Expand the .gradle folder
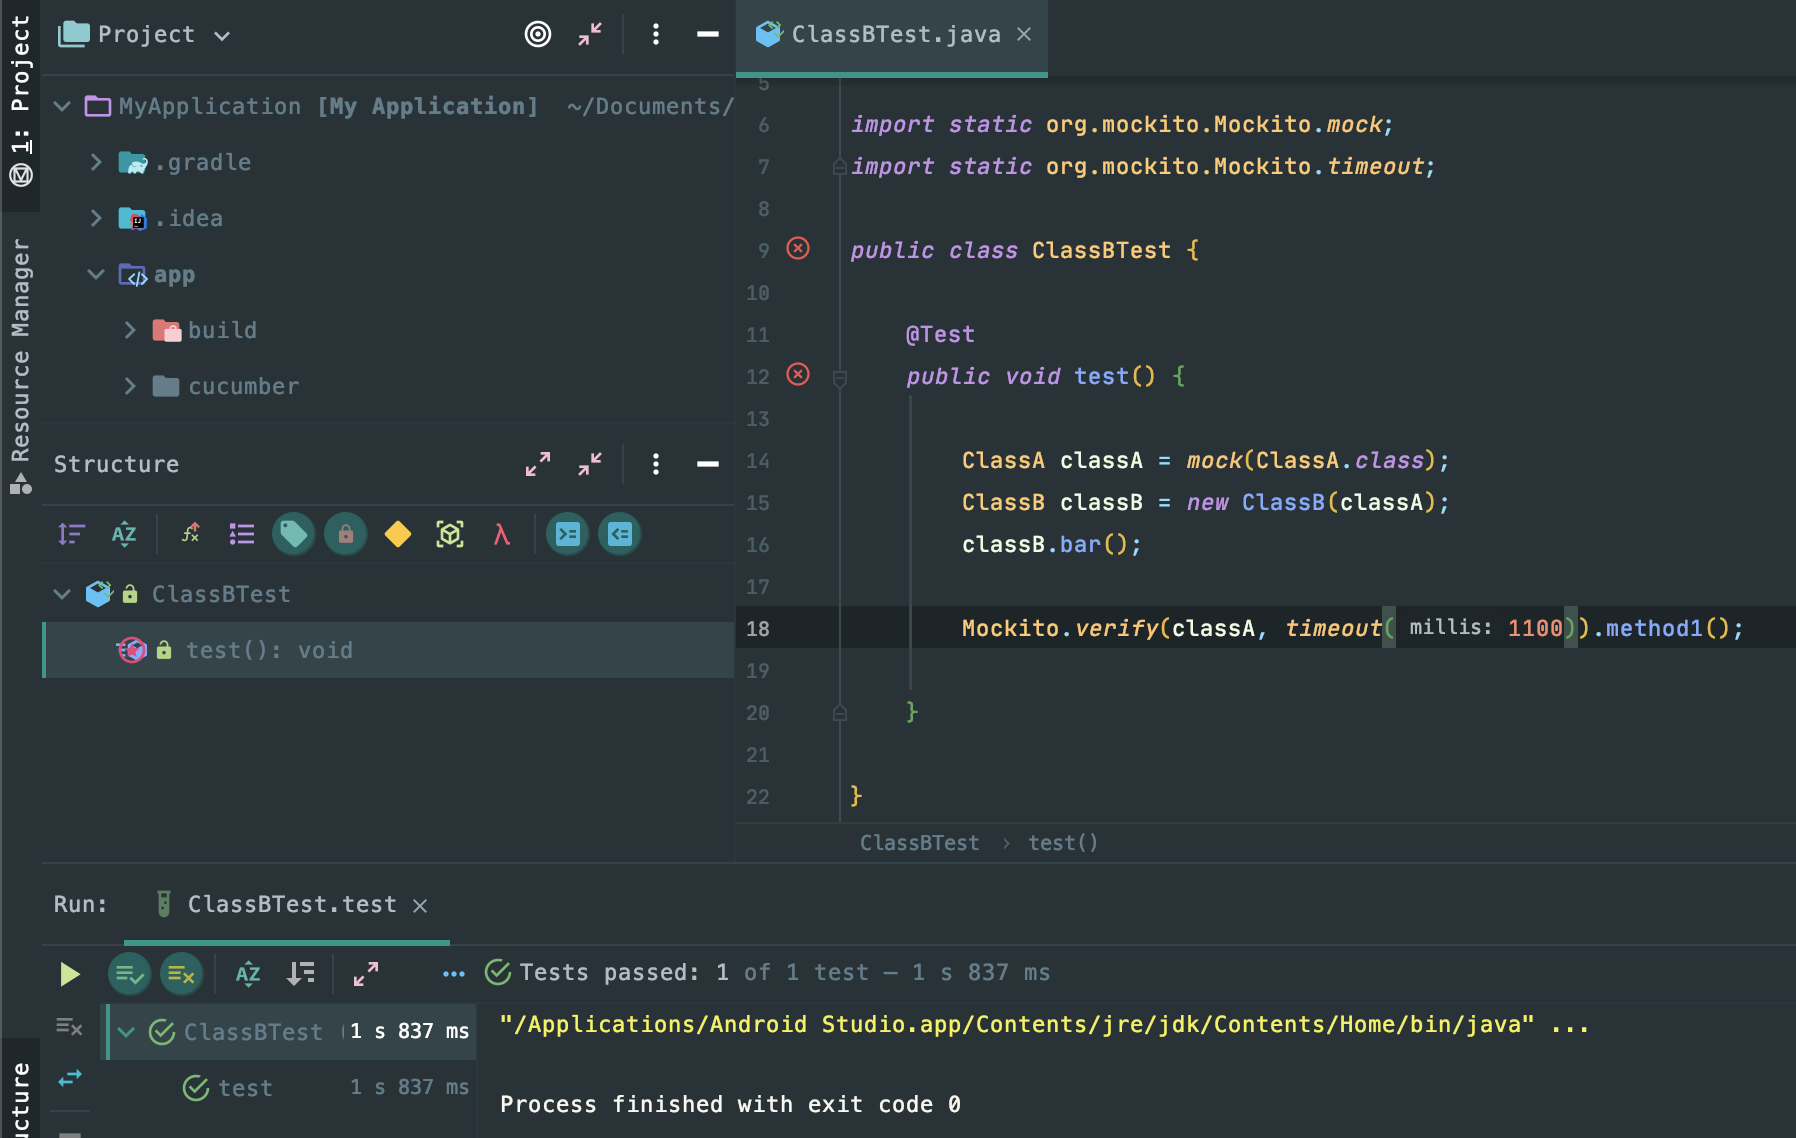The image size is (1796, 1138). pos(96,162)
